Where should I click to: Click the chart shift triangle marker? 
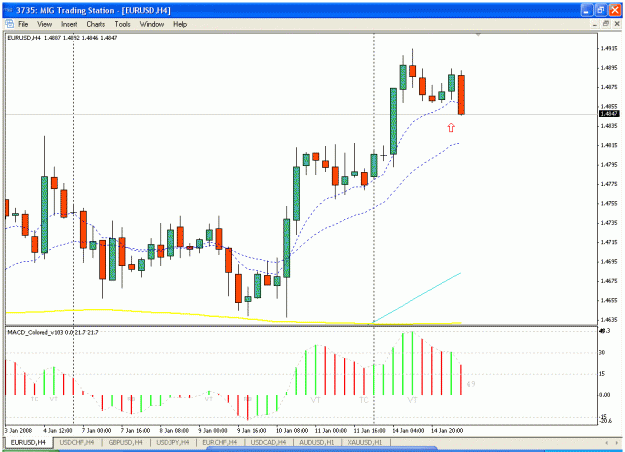coord(478,35)
